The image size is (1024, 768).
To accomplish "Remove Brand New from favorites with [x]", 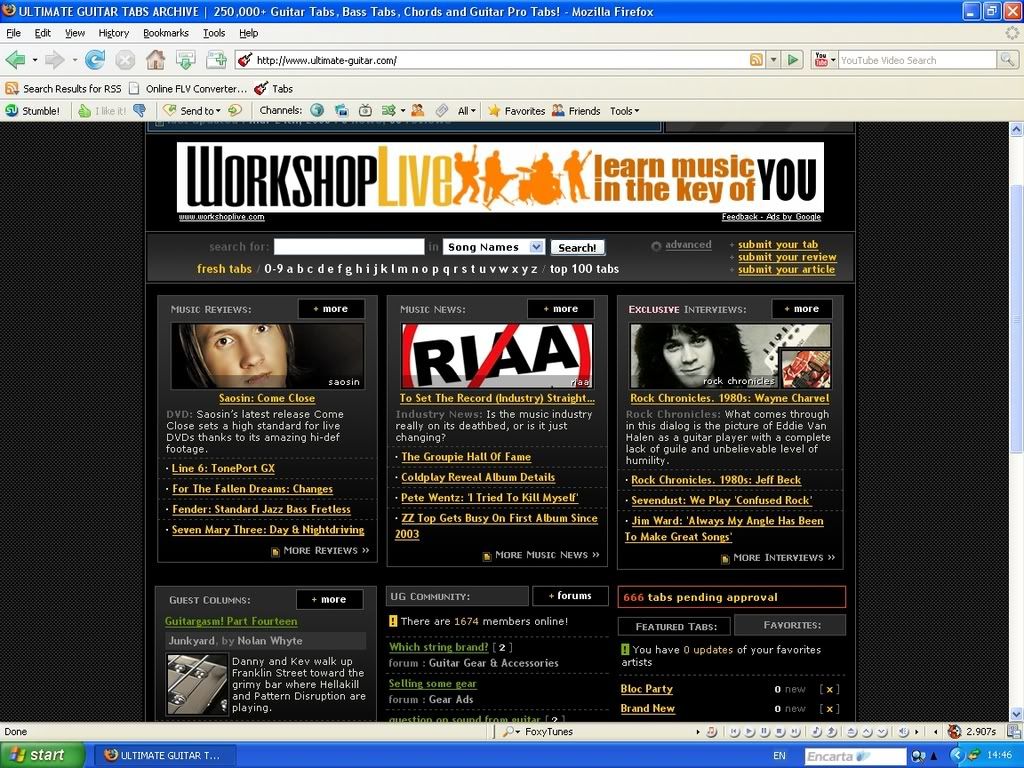I will 829,709.
